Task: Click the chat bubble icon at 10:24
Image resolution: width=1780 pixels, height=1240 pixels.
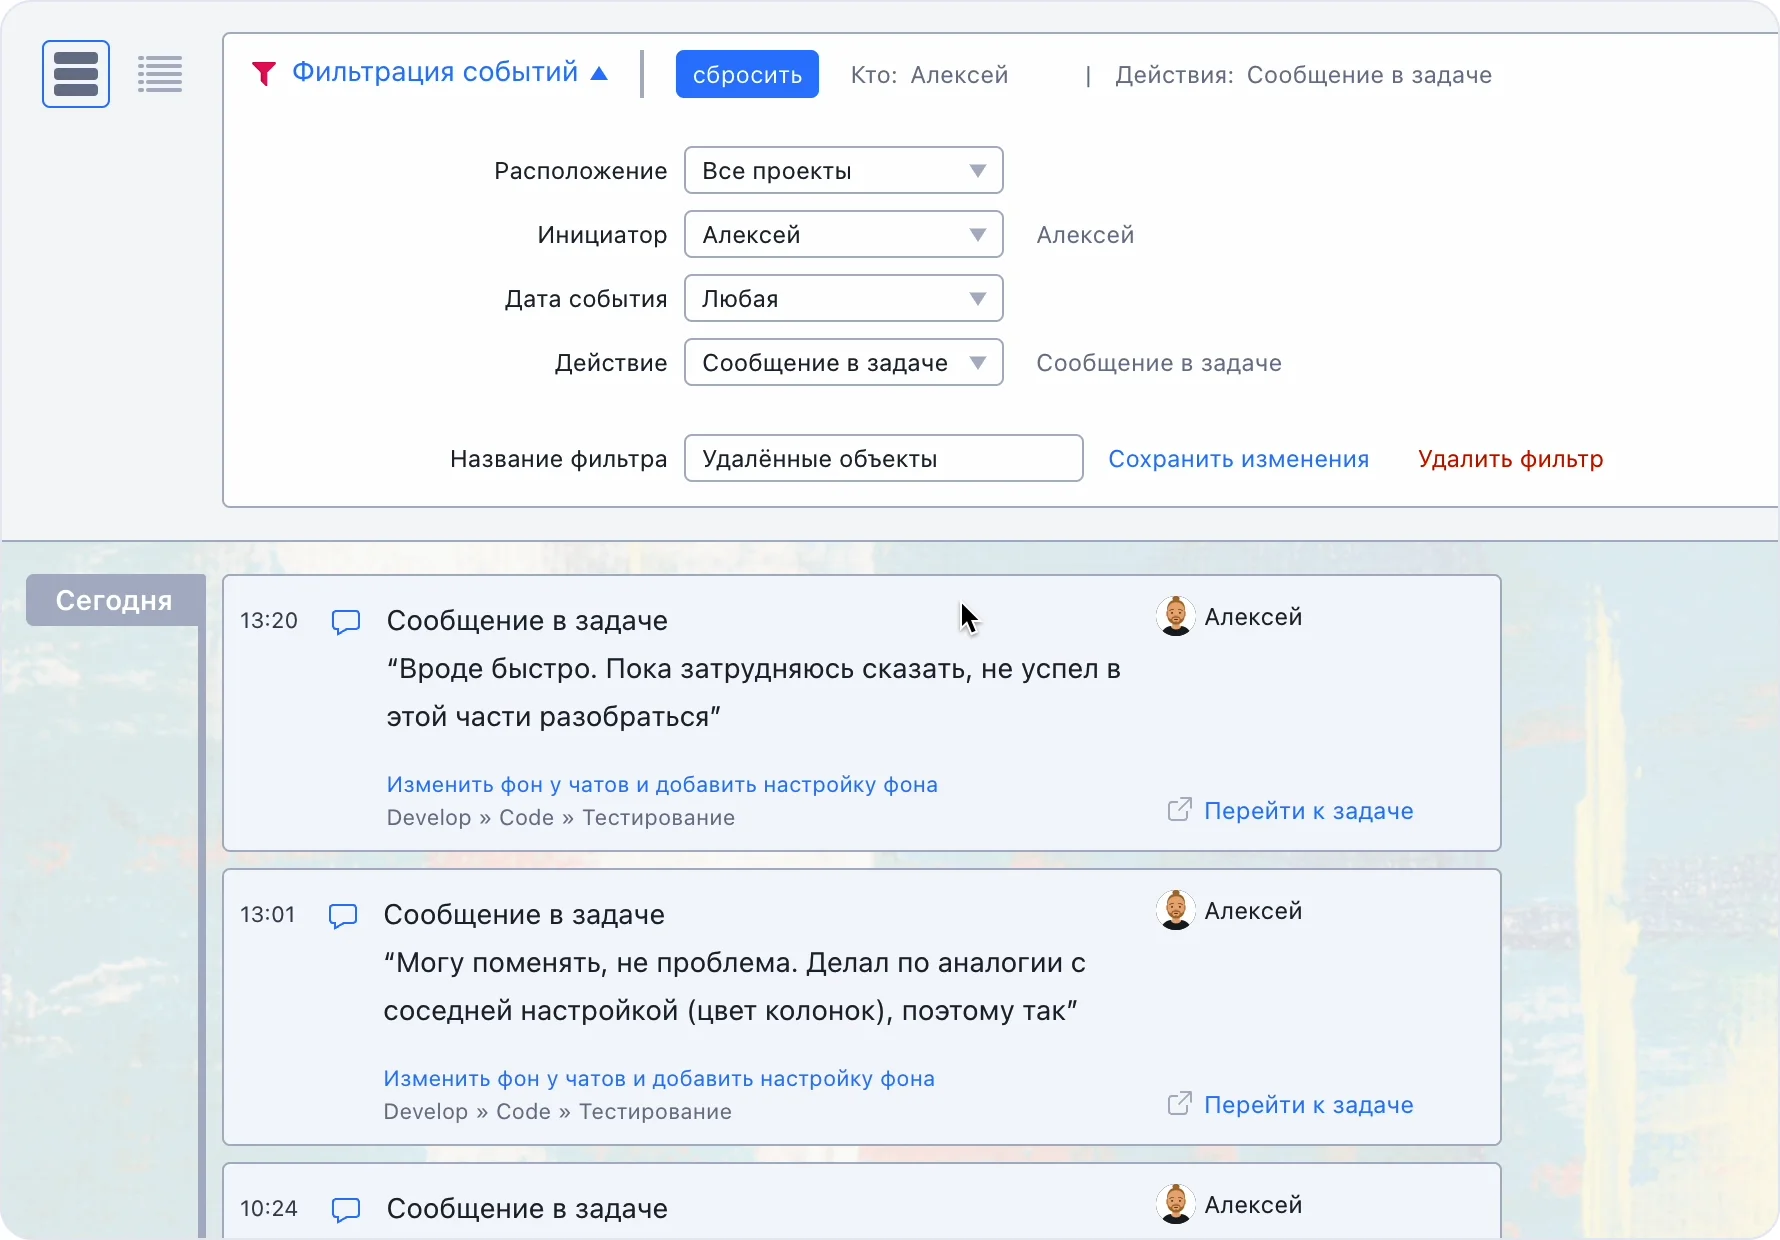Action: click(x=346, y=1210)
